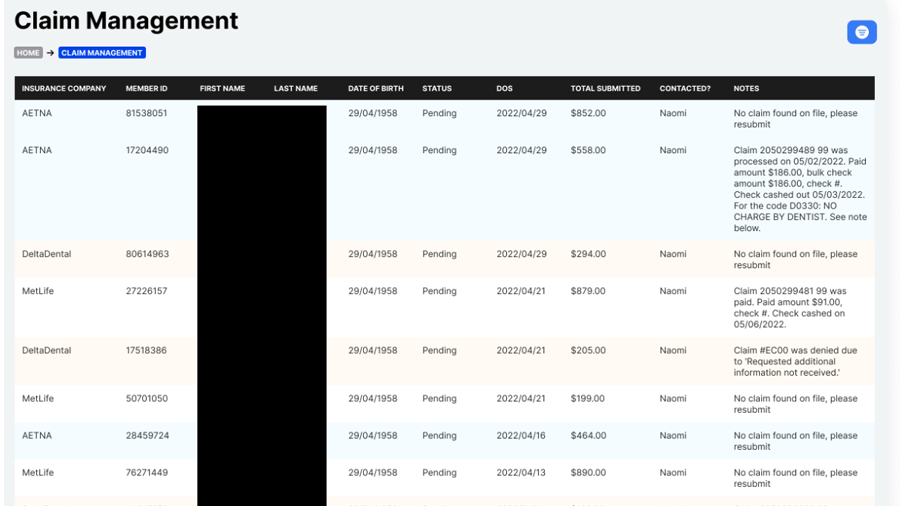Click the Notes column header
This screenshot has width=900, height=506.
746,88
